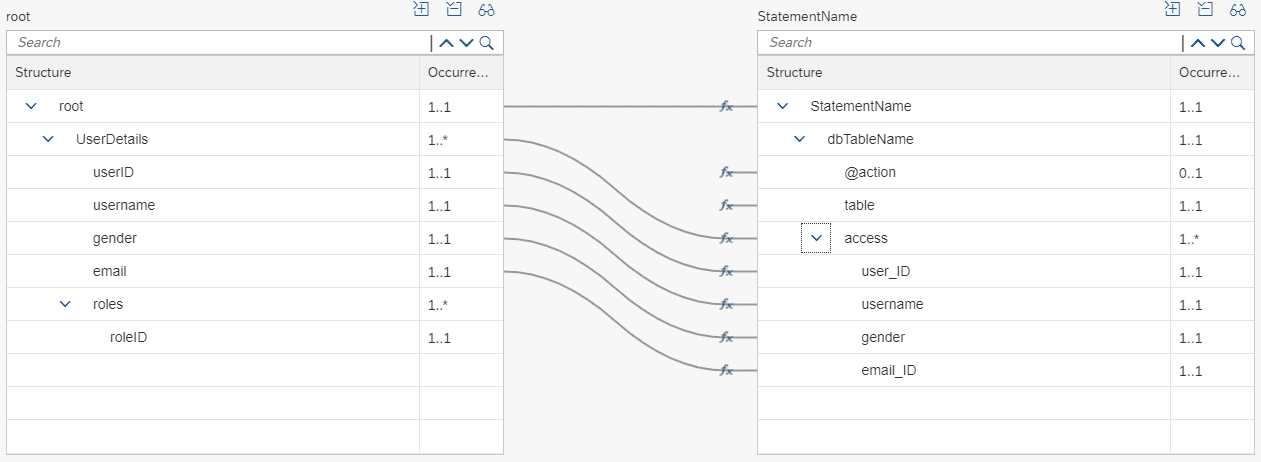This screenshot has width=1261, height=462.
Task: Click glasses icon in the StatementName panel
Action: [1237, 9]
